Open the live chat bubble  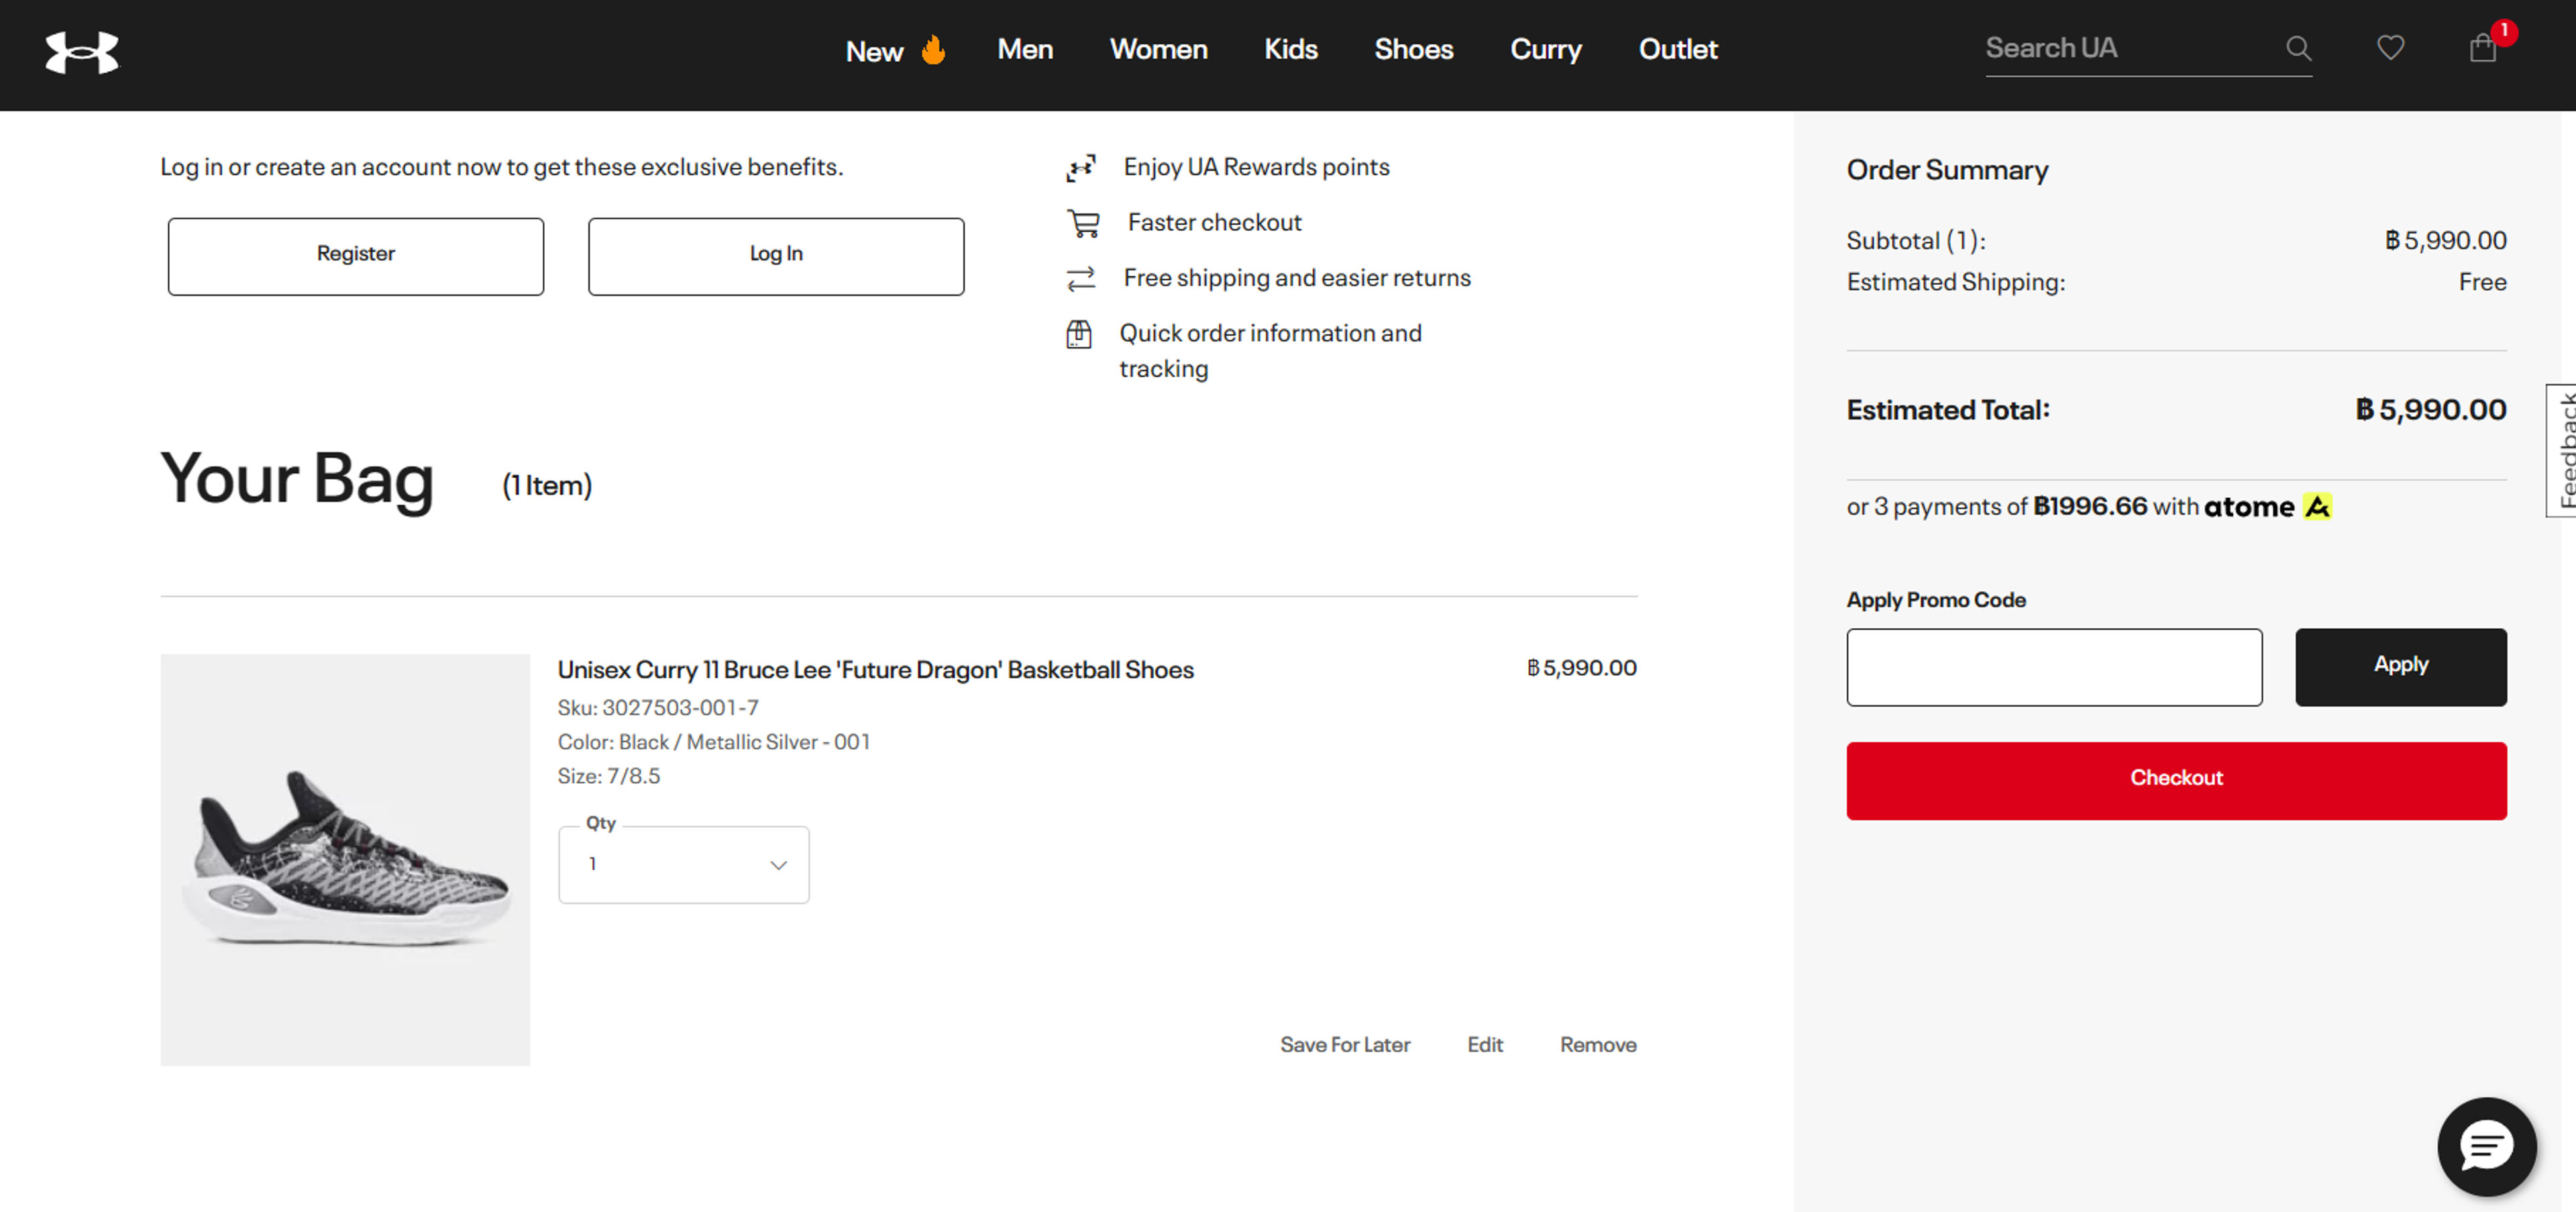(x=2486, y=1146)
